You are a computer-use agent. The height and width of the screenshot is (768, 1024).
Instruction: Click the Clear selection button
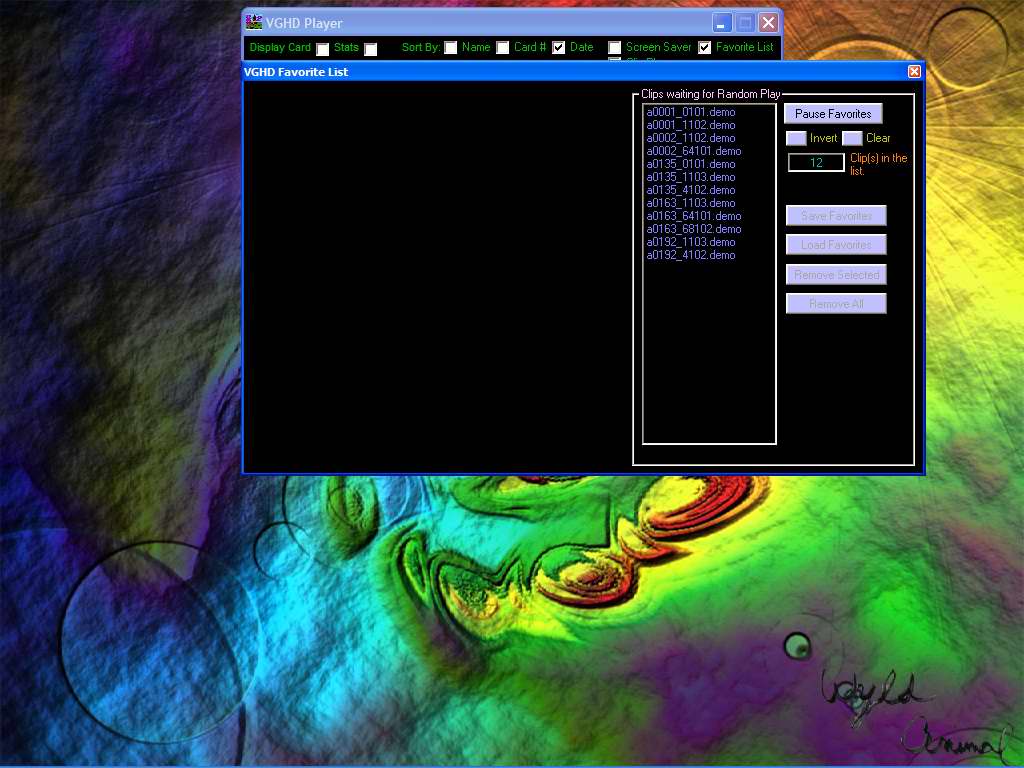pyautogui.click(x=852, y=138)
